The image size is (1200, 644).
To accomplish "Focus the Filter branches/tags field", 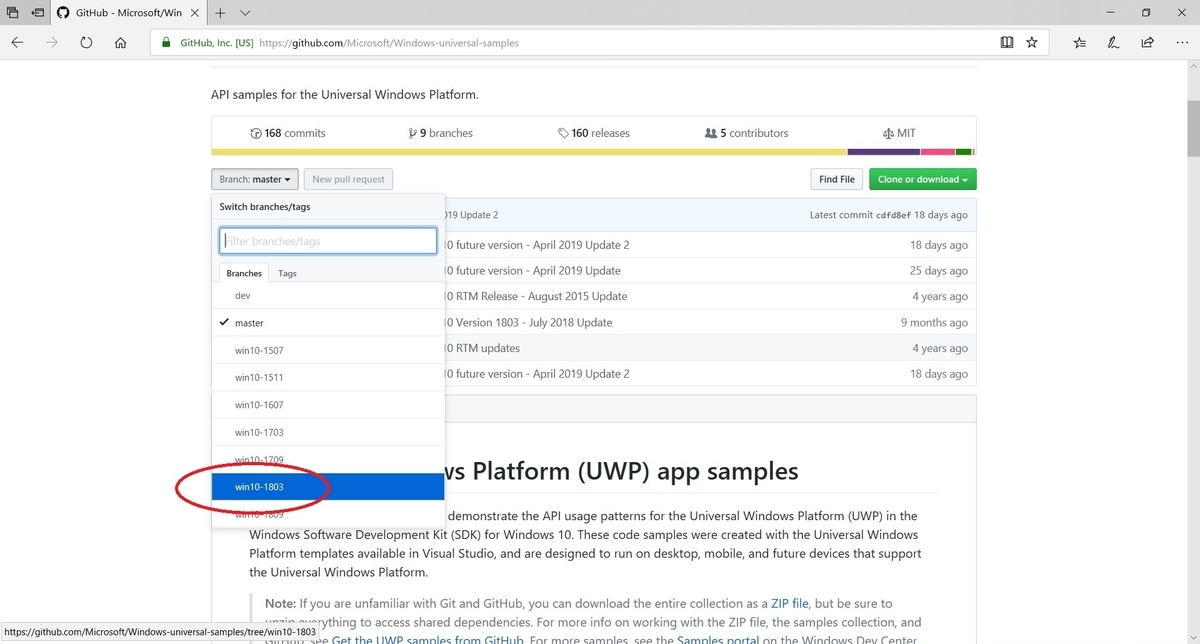I will pos(328,241).
